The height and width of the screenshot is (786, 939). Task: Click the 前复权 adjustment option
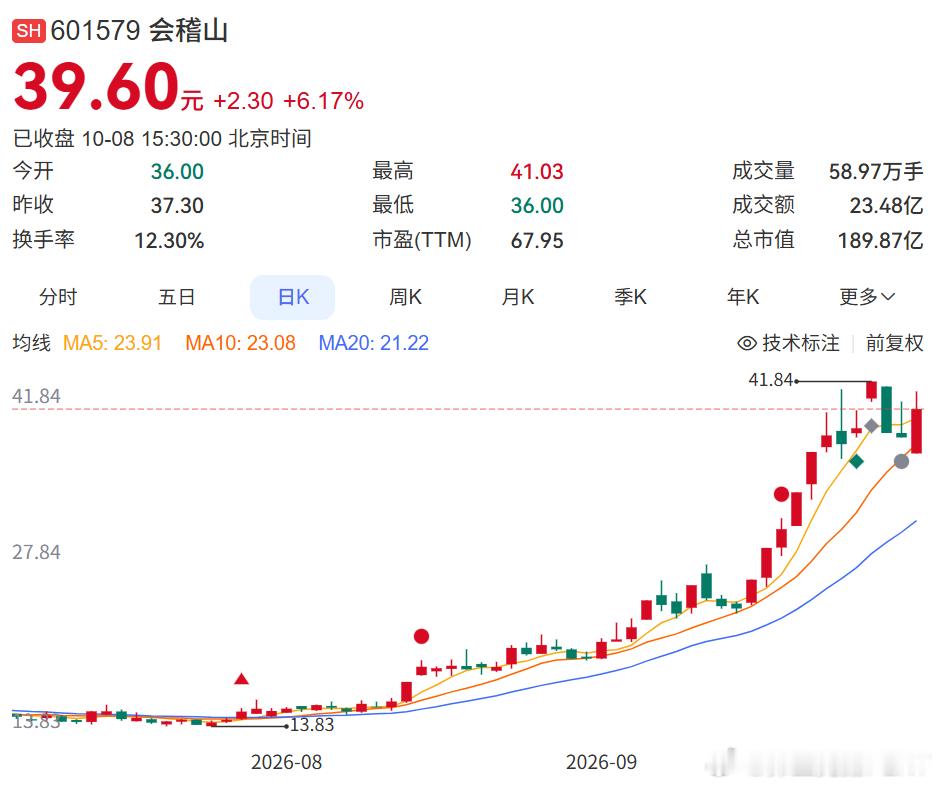[x=895, y=344]
